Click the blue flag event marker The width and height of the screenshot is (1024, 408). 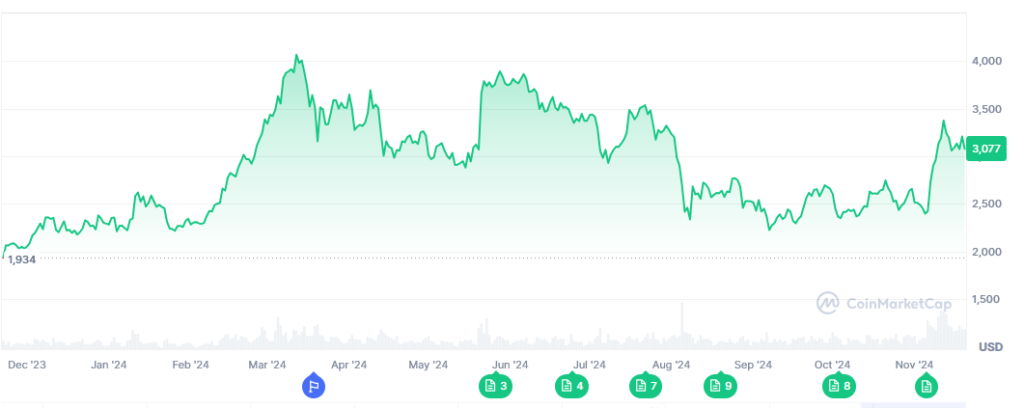(313, 385)
